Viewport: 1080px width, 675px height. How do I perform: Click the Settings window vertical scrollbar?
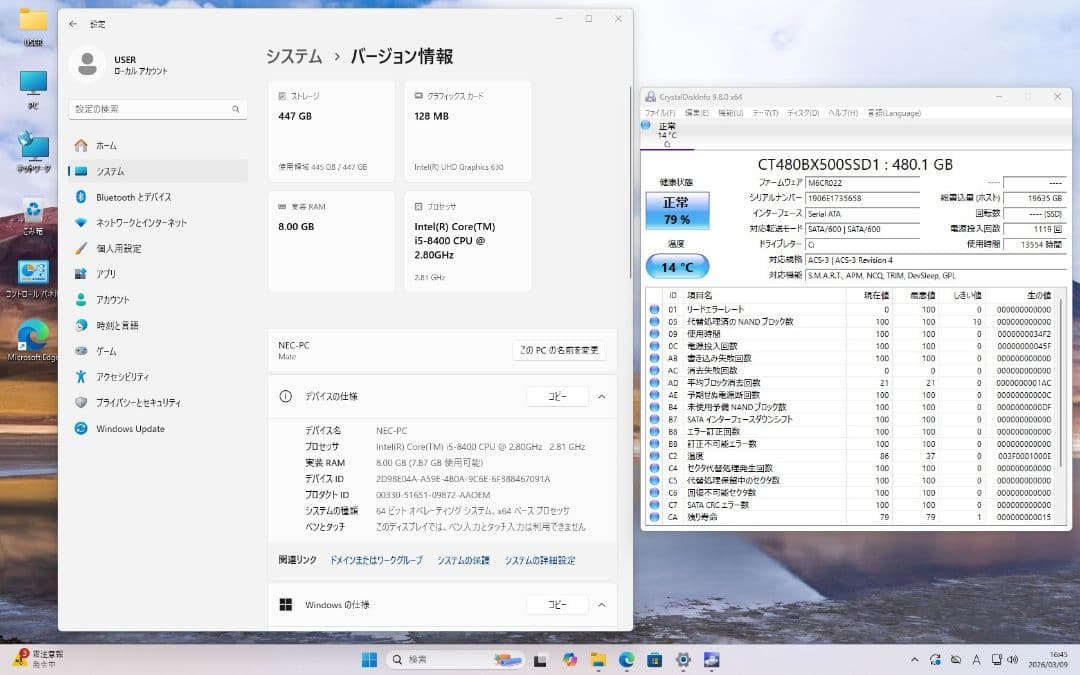click(x=629, y=183)
